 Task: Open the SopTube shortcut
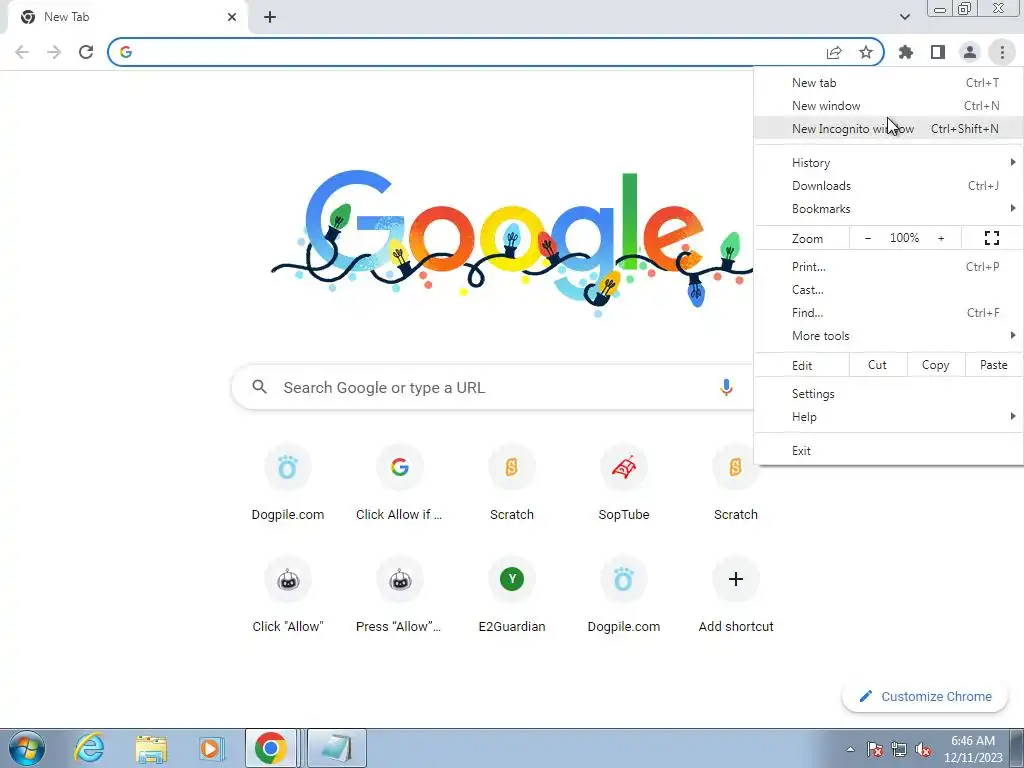tap(624, 483)
